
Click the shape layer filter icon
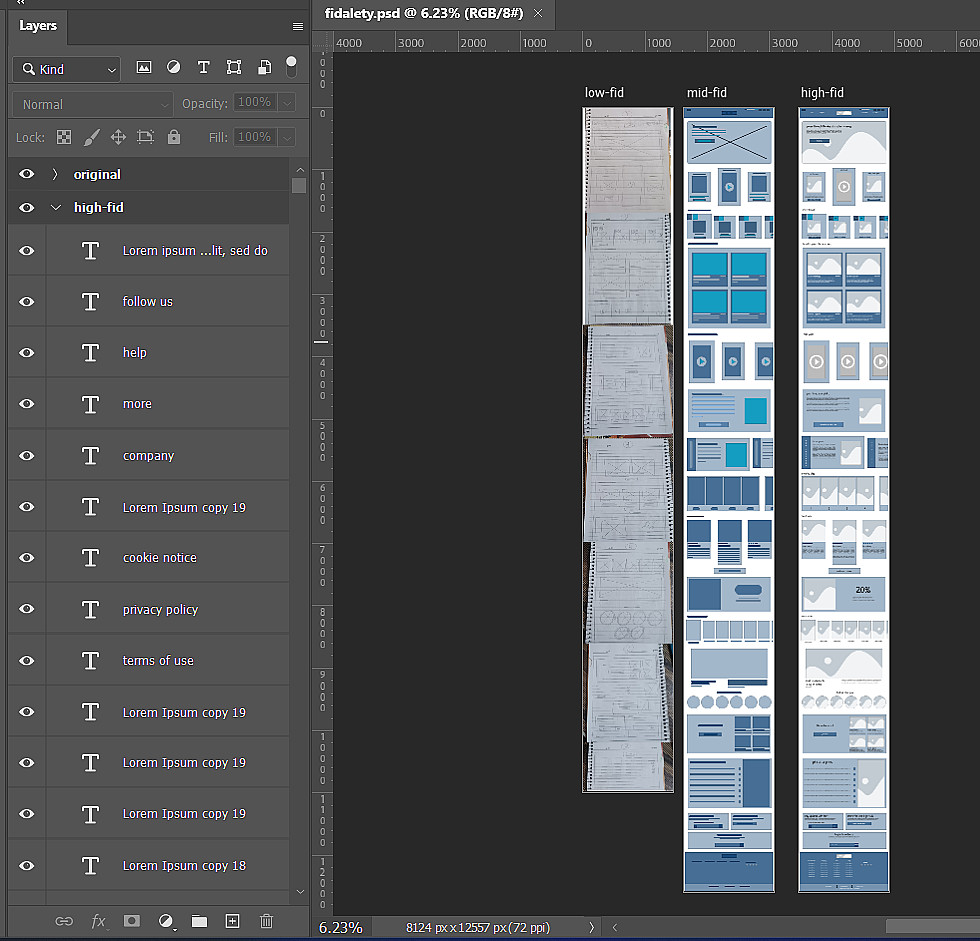coord(234,68)
